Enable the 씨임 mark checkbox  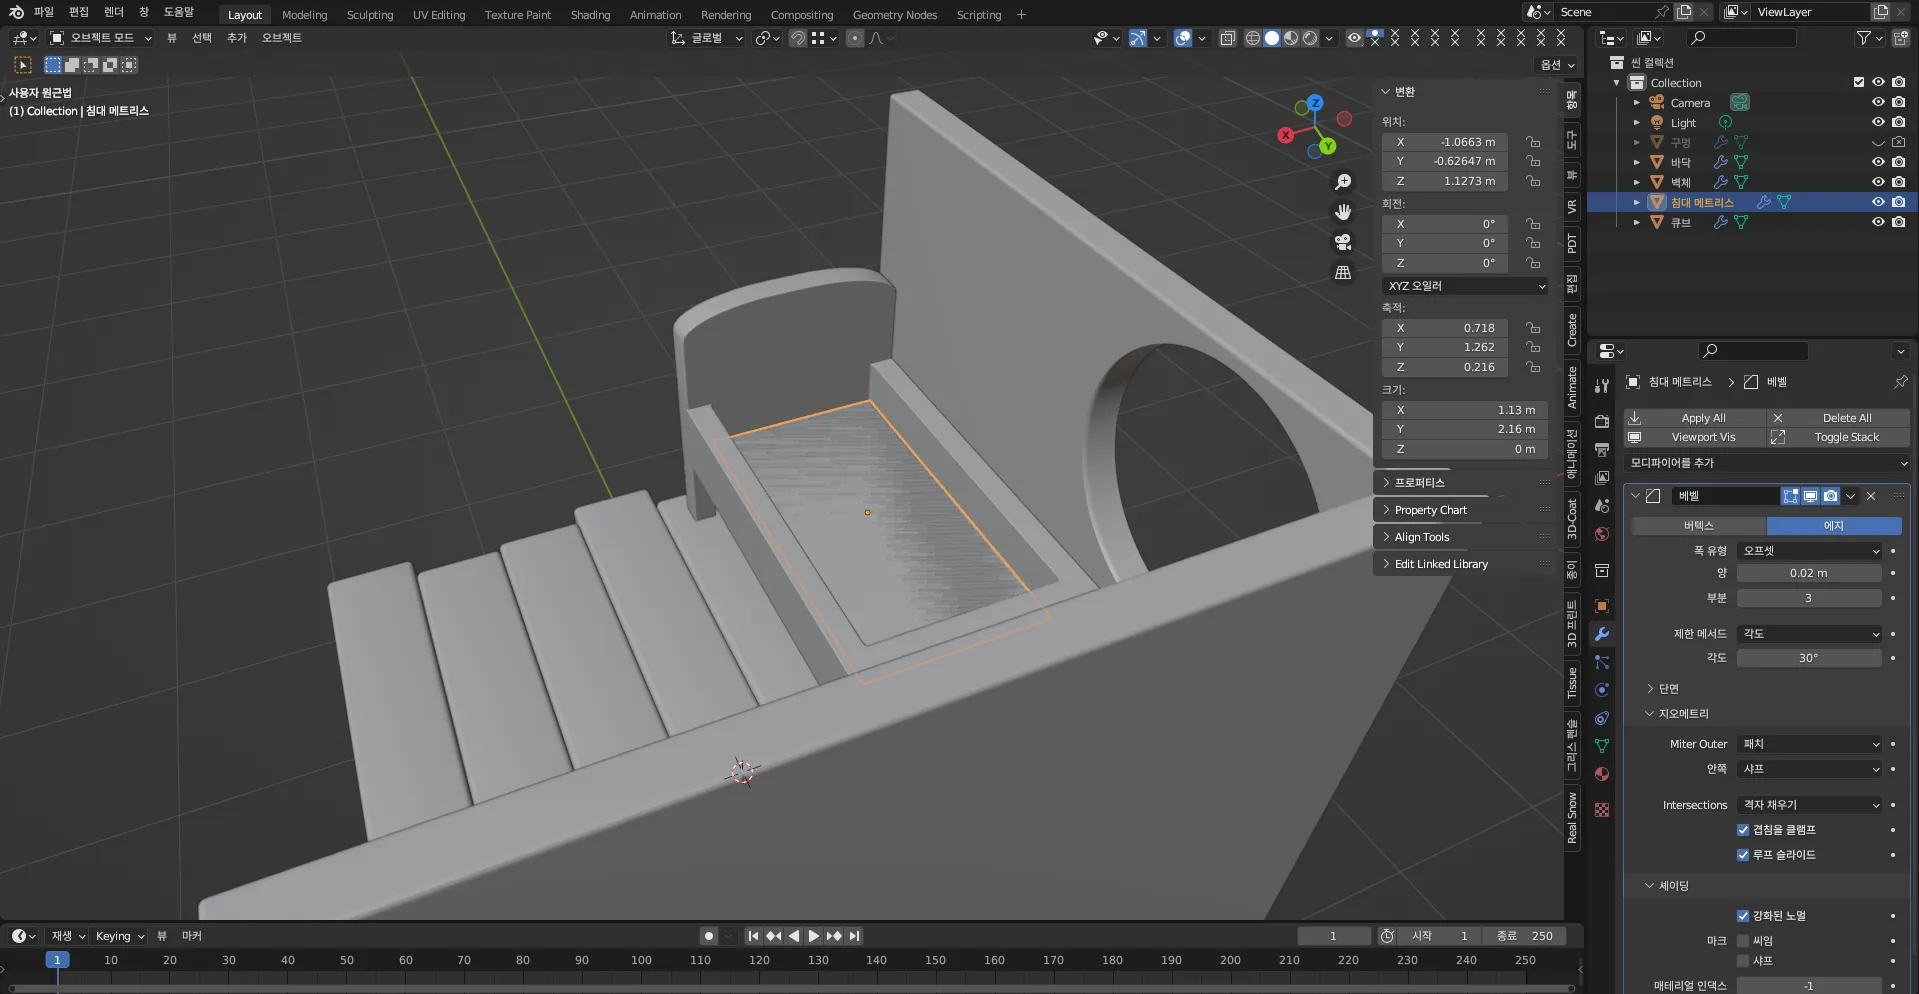tap(1743, 941)
